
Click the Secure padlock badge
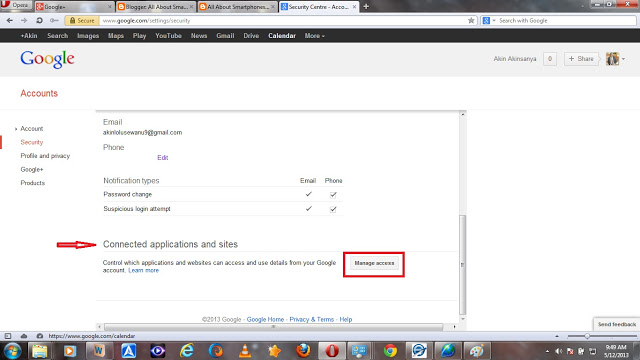tap(82, 20)
